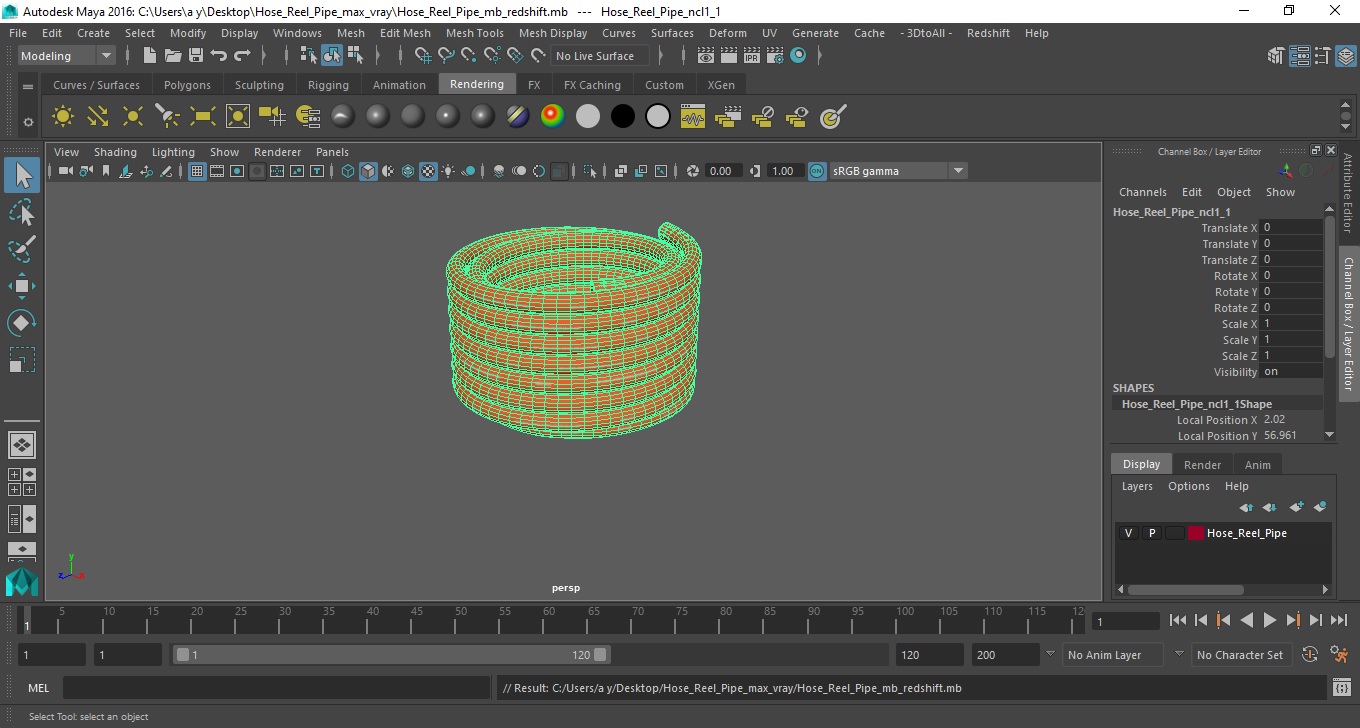This screenshot has width=1360, height=728.
Task: Create a spot light from the shelf
Action: click(168, 117)
